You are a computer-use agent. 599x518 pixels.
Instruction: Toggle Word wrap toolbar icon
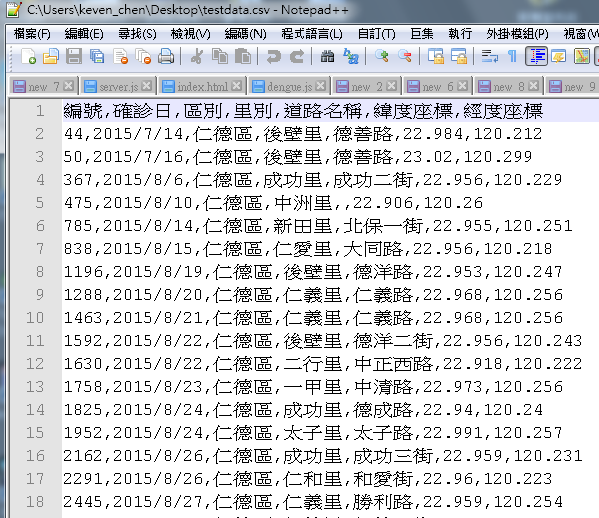tap(489, 57)
